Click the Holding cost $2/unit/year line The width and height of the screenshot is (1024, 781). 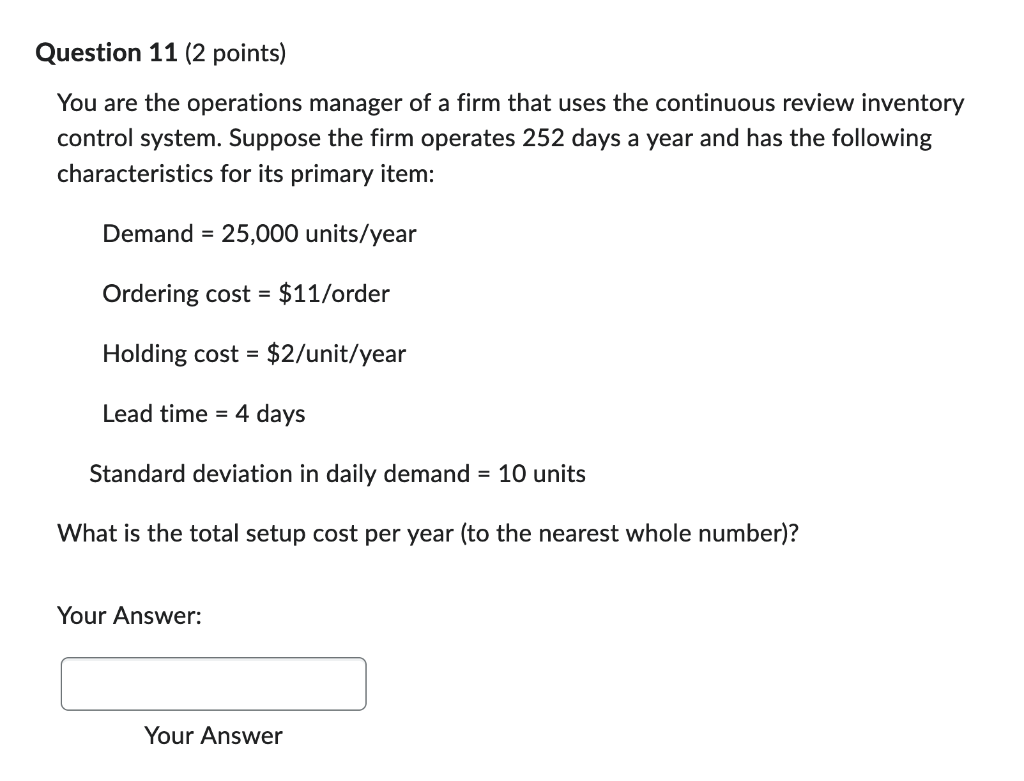254,354
